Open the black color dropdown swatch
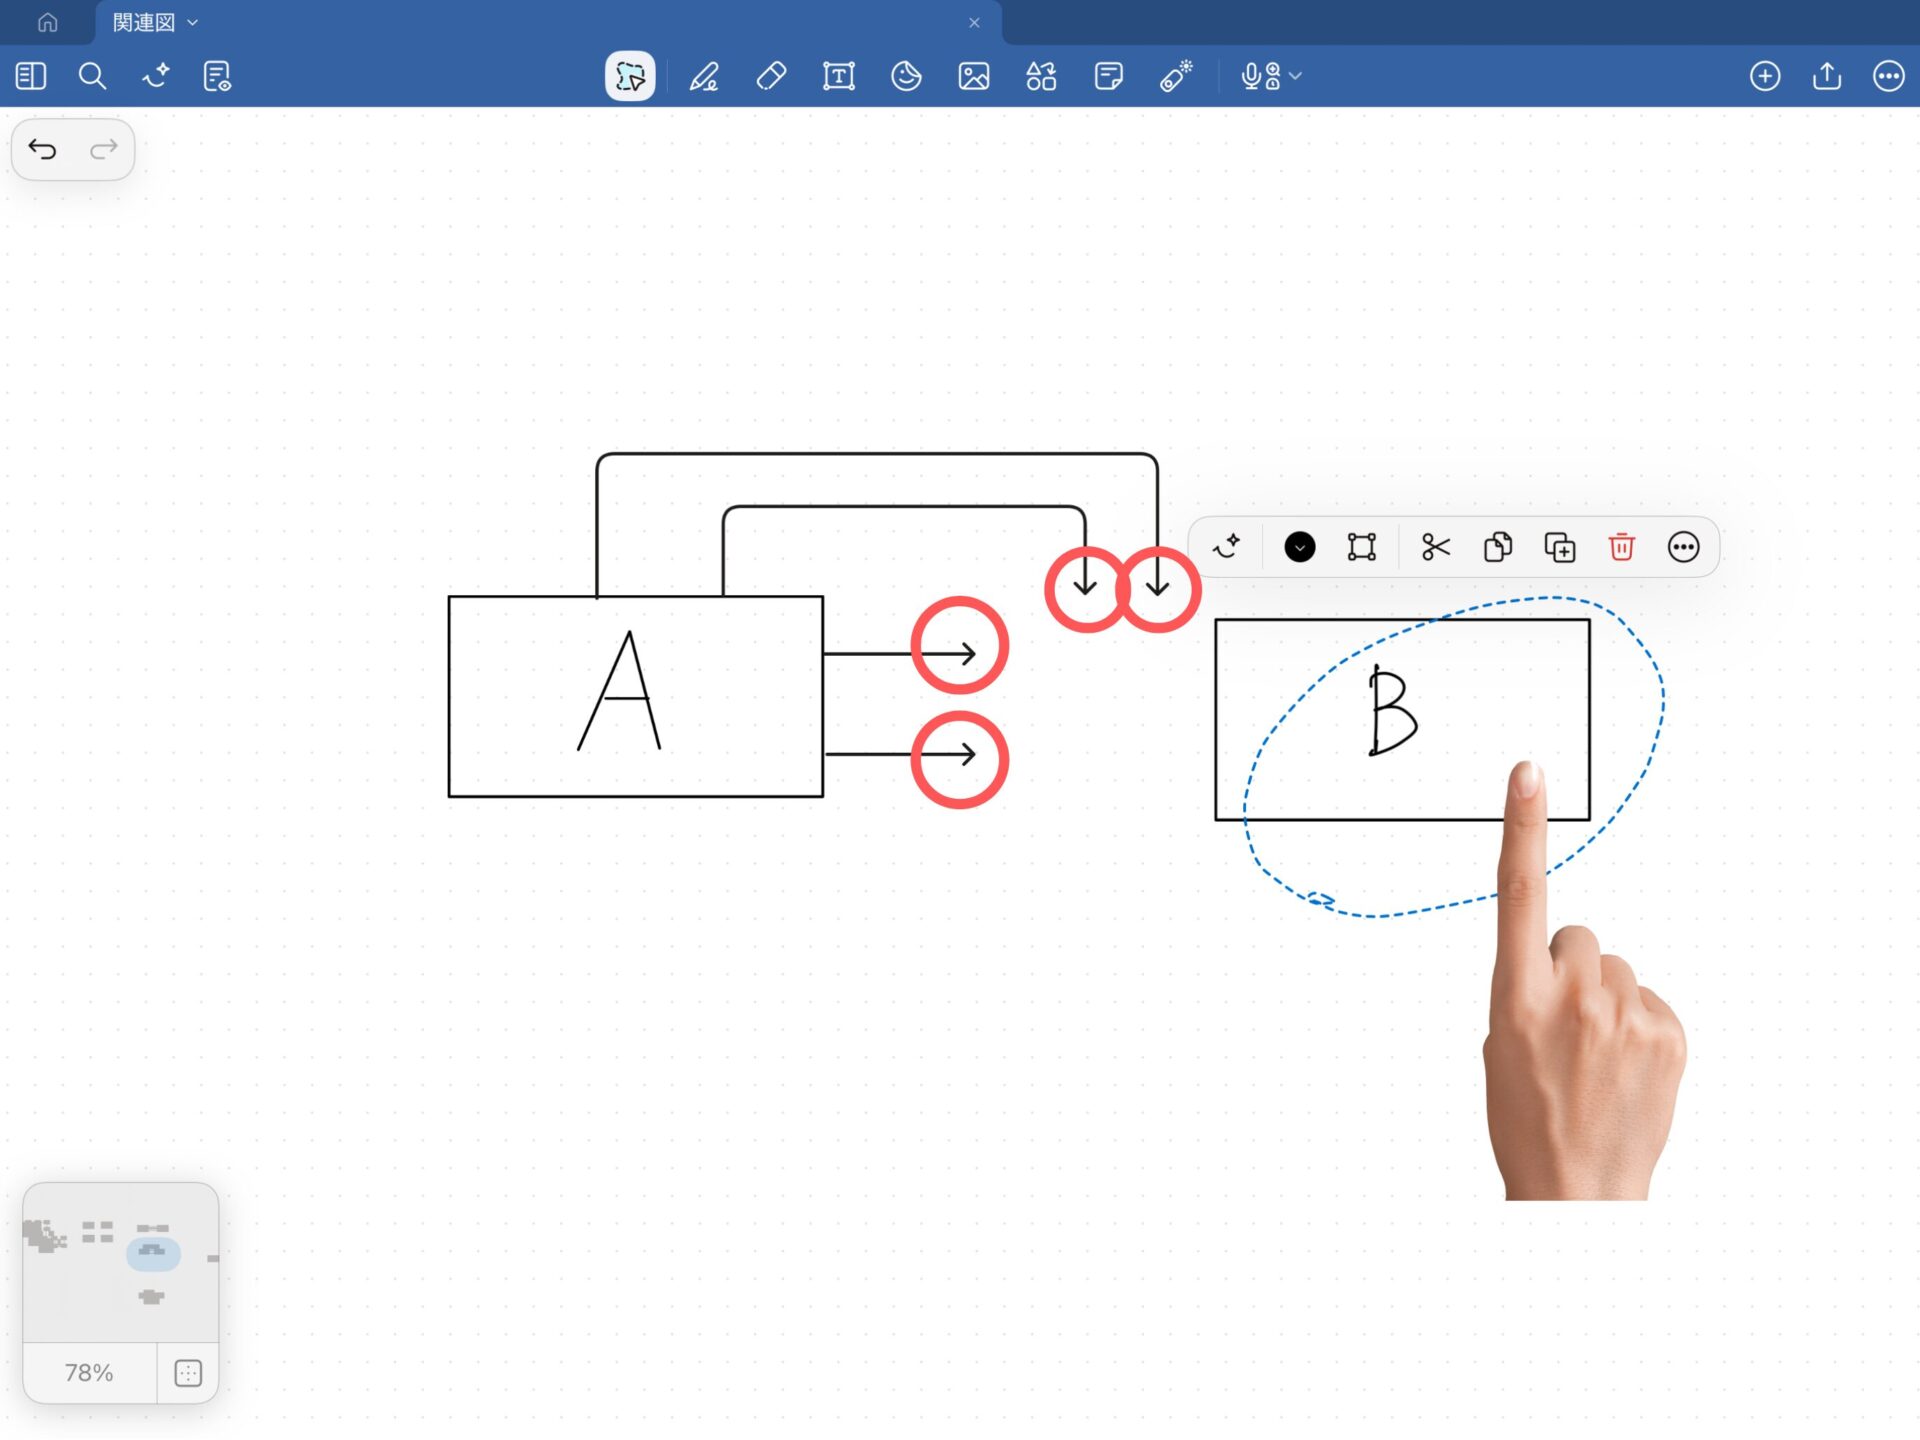 tap(1299, 547)
